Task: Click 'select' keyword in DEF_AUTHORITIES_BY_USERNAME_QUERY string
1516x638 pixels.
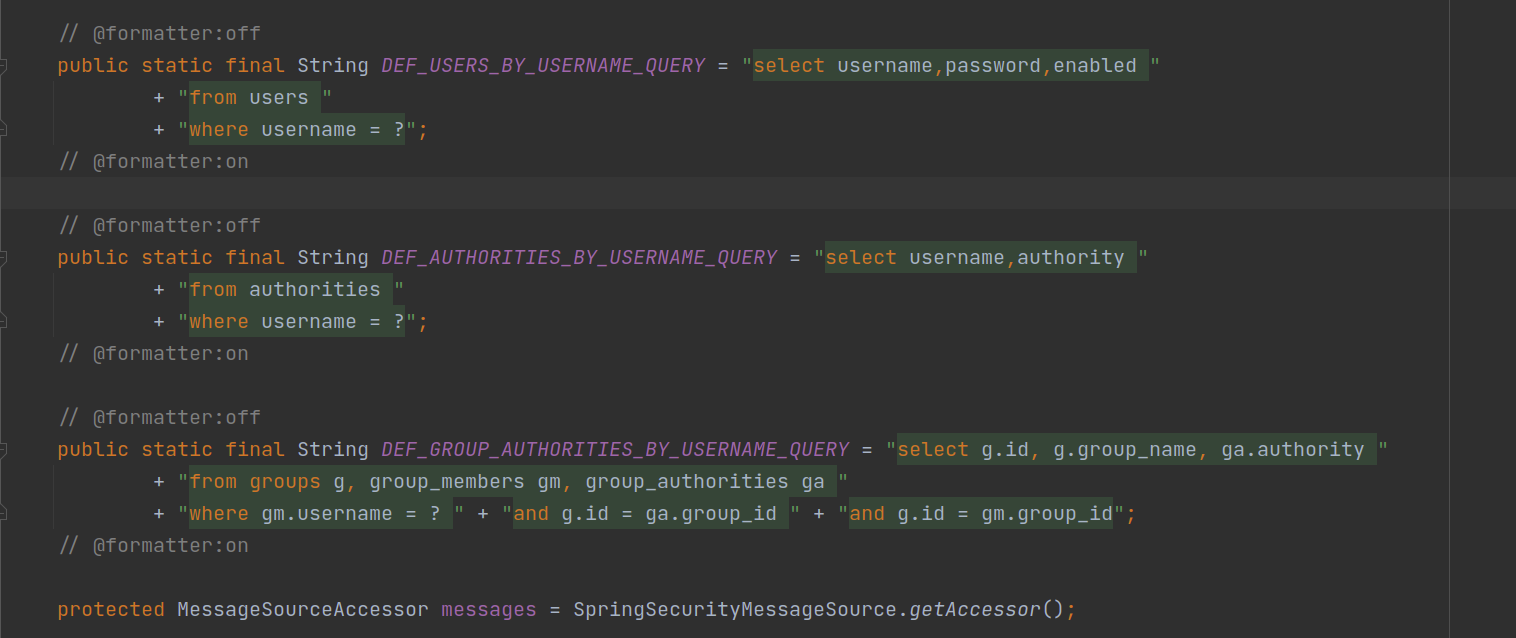Action: click(861, 258)
